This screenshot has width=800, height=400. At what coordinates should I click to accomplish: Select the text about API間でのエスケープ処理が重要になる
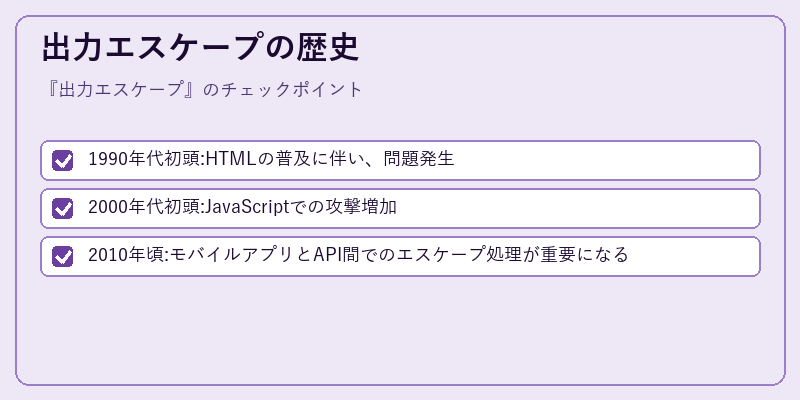(x=358, y=256)
